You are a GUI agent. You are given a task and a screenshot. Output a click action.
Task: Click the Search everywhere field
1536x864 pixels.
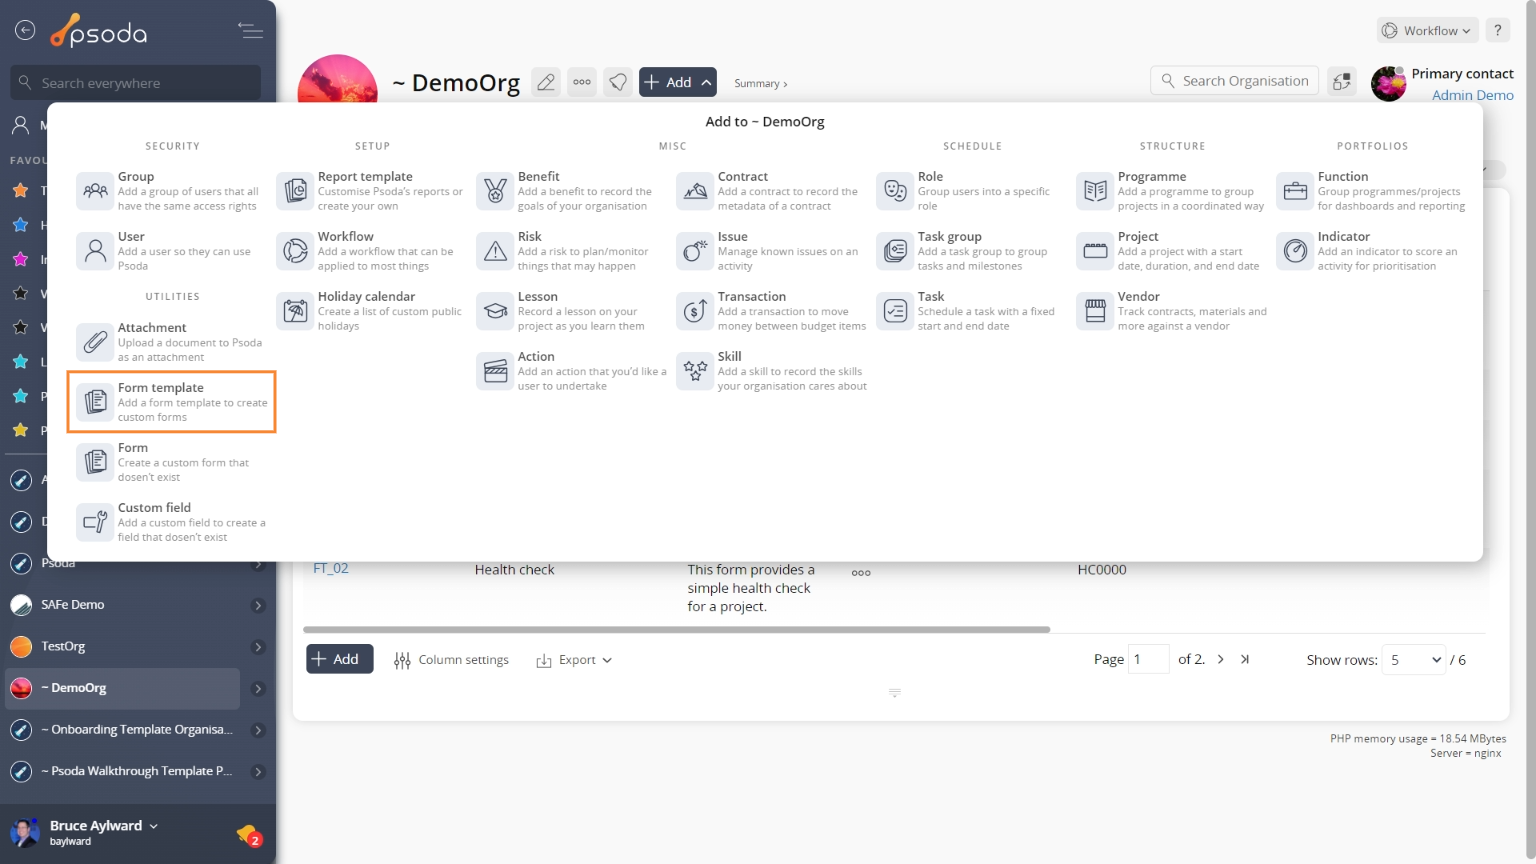(x=136, y=83)
